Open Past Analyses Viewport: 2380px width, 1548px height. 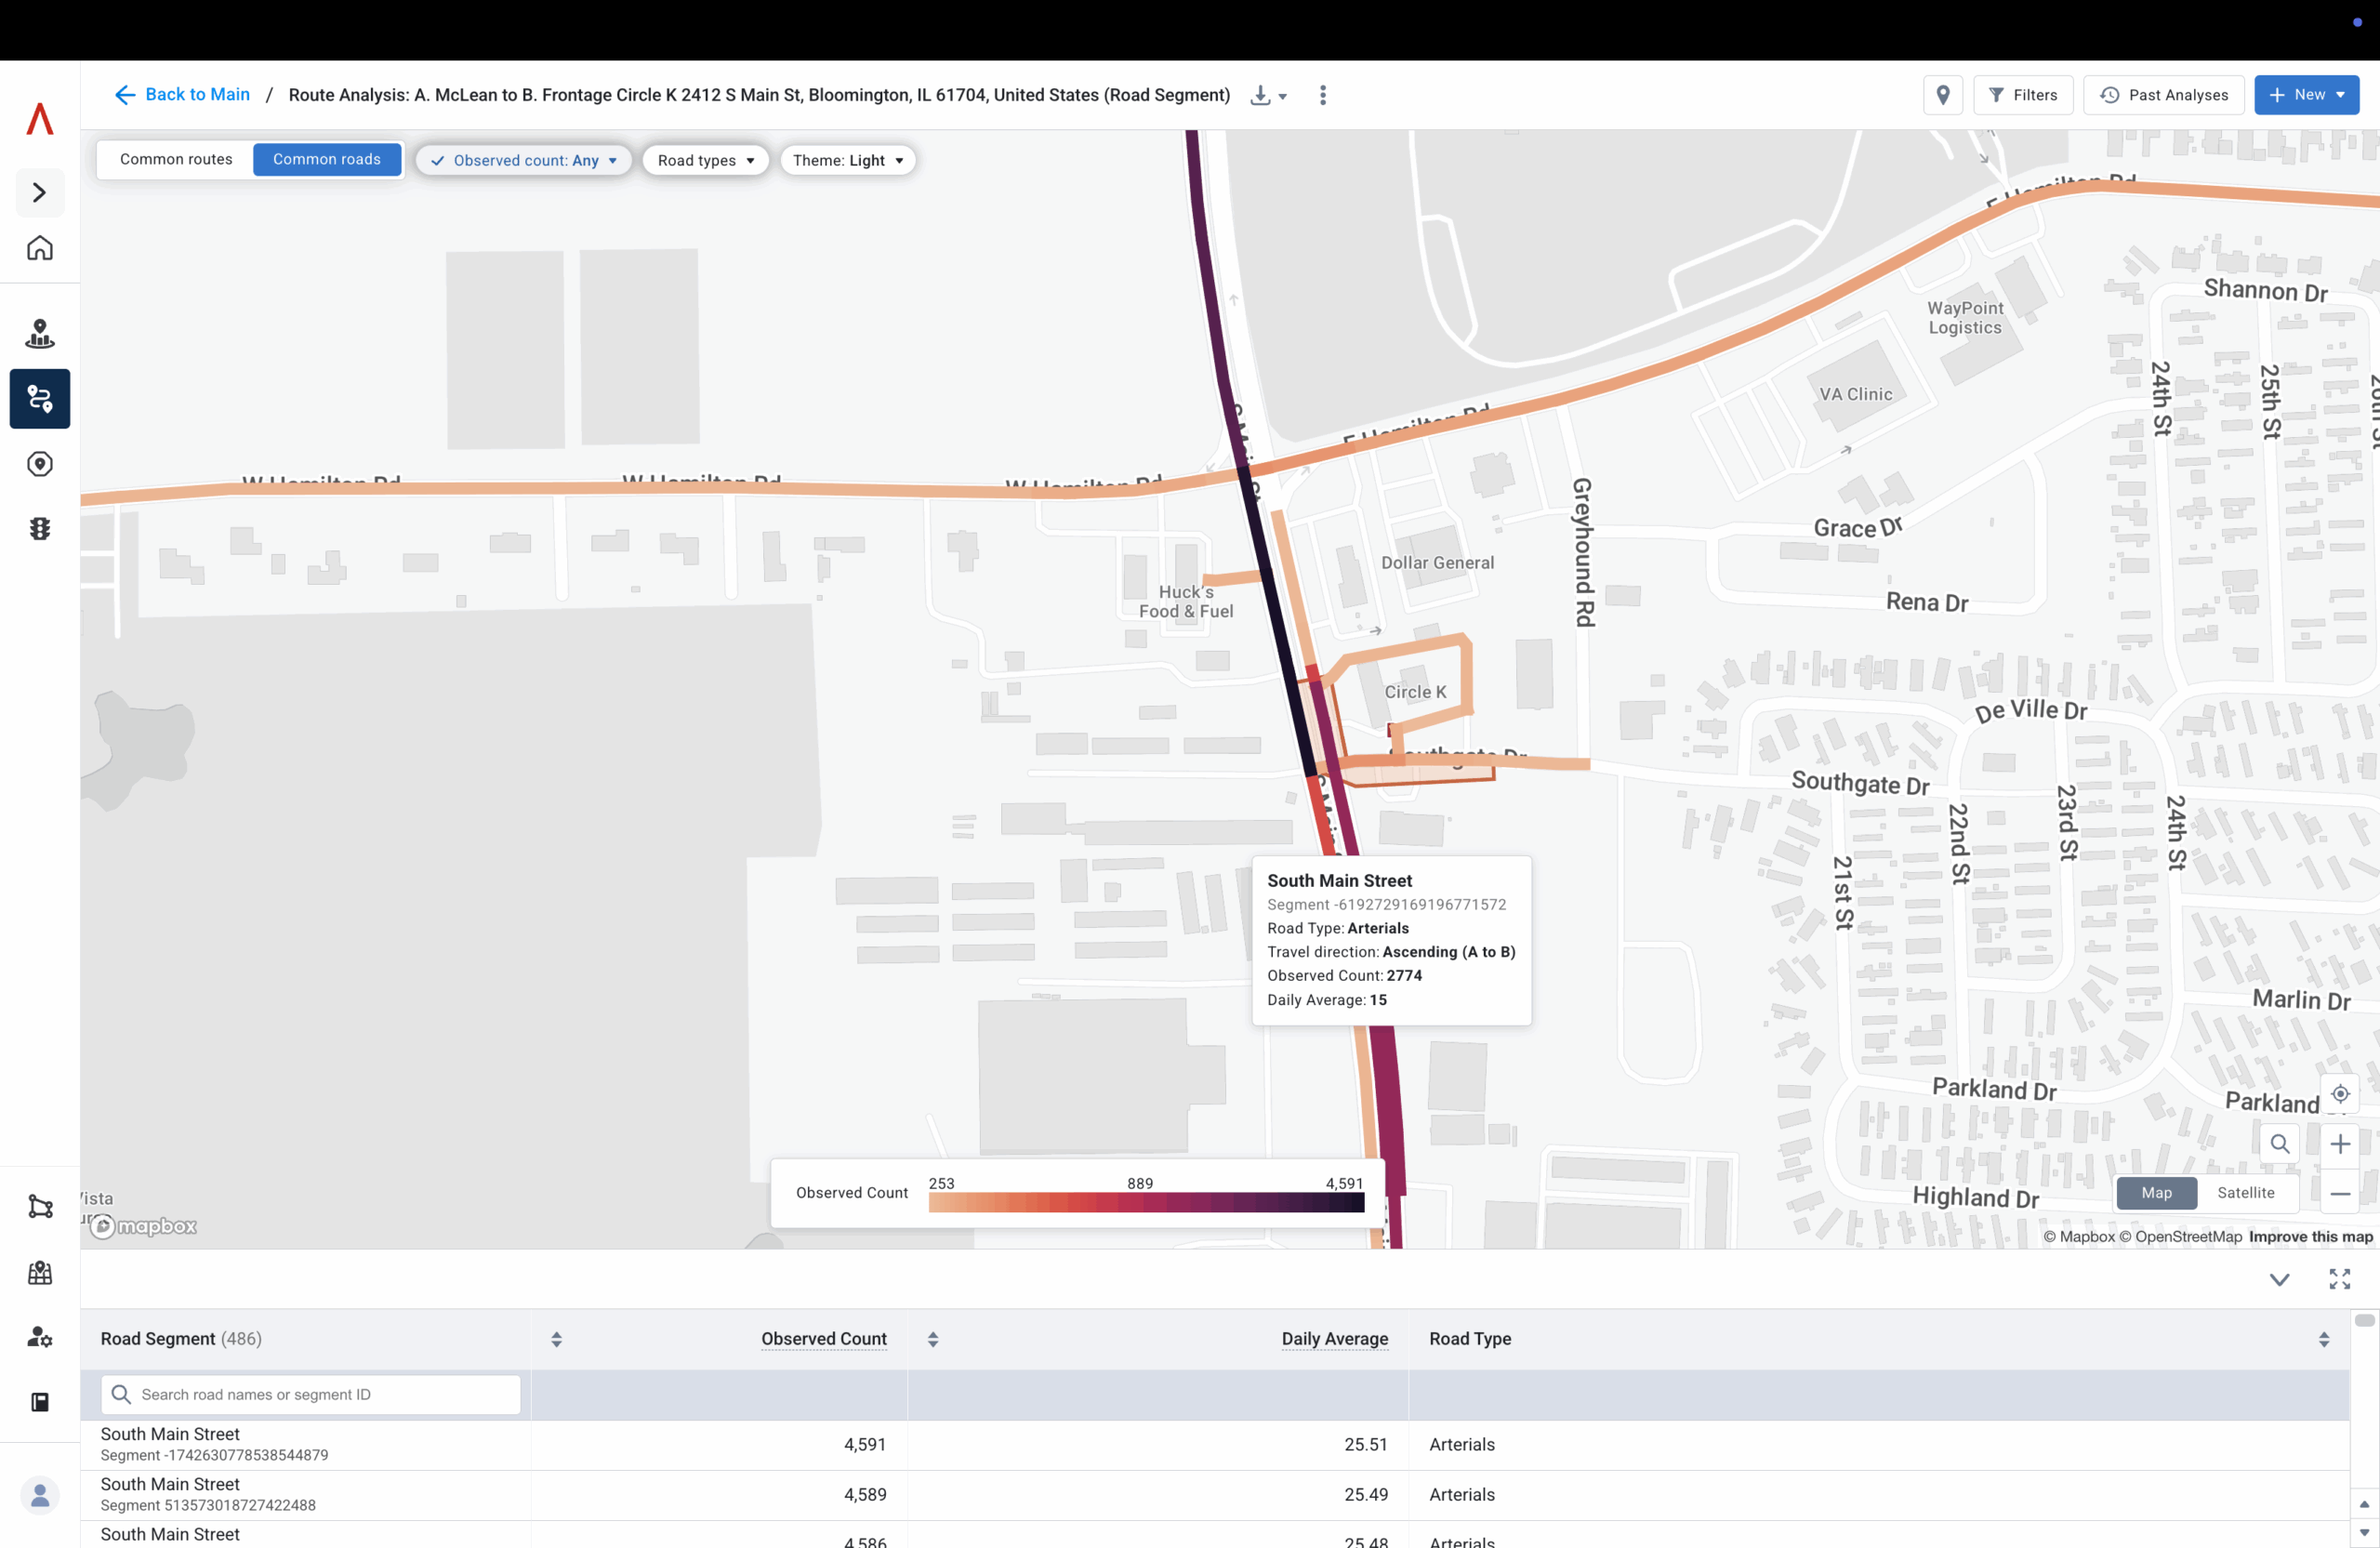tap(2163, 96)
